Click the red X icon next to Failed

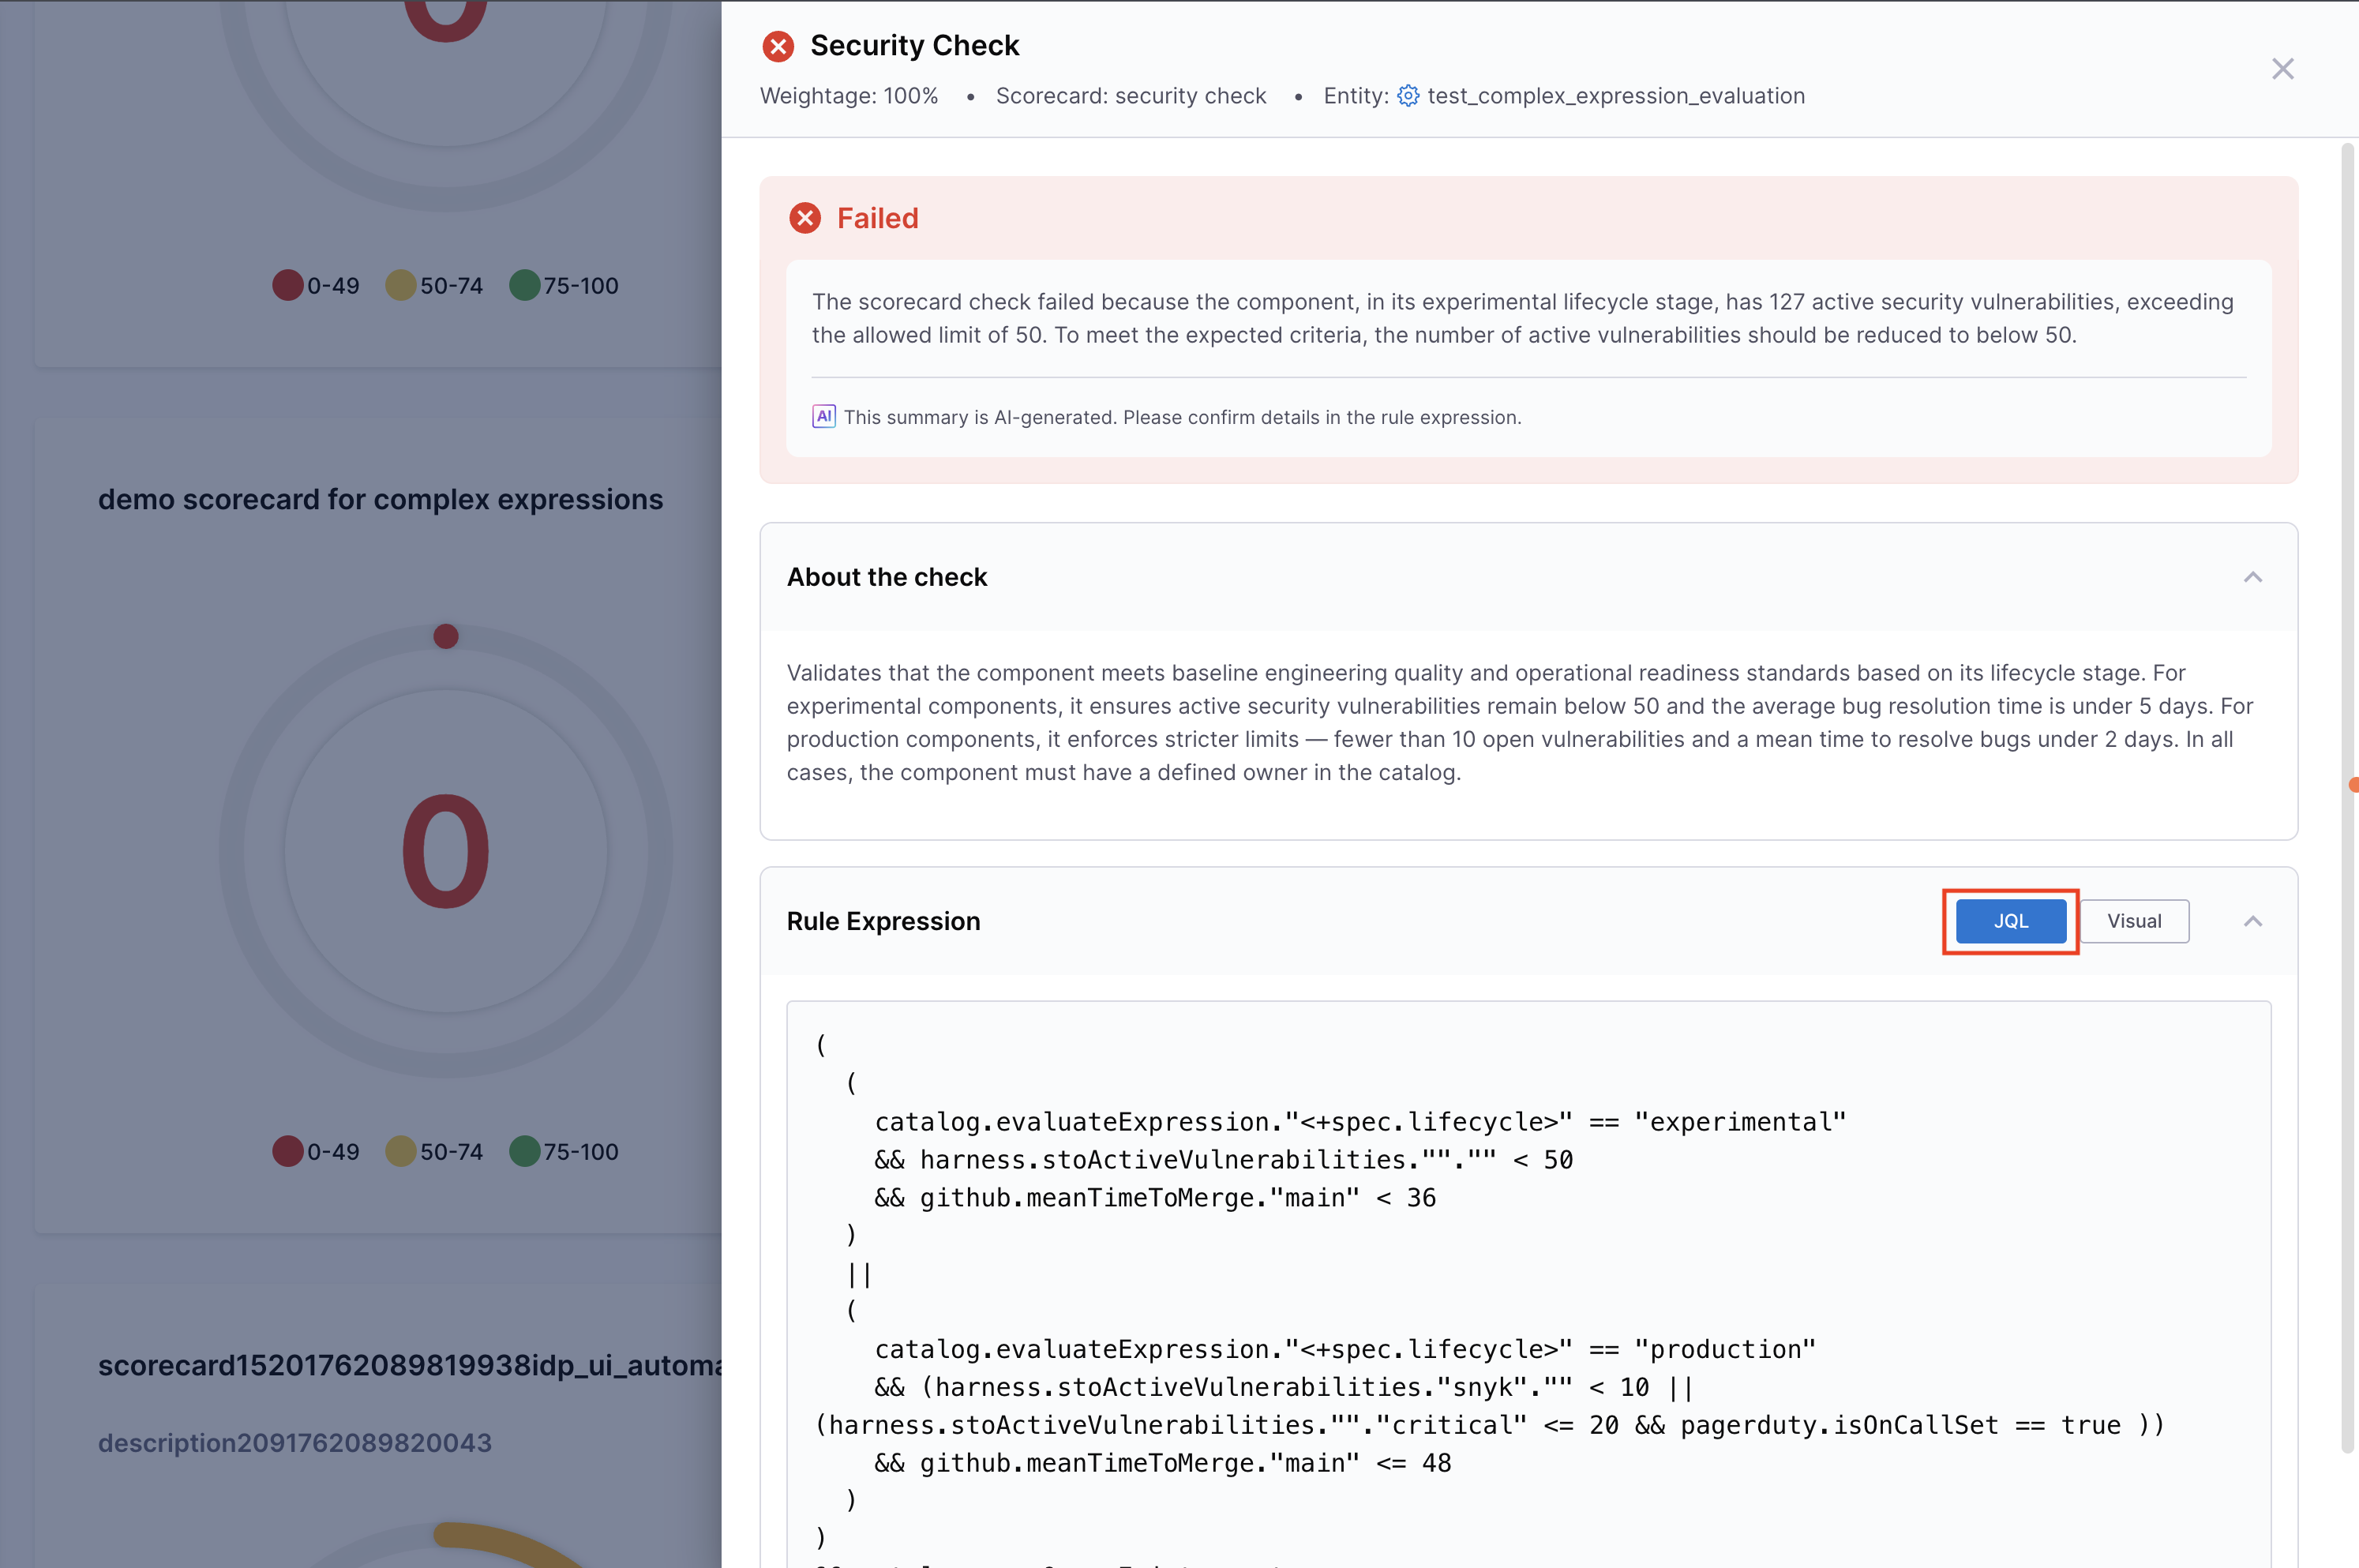805,218
